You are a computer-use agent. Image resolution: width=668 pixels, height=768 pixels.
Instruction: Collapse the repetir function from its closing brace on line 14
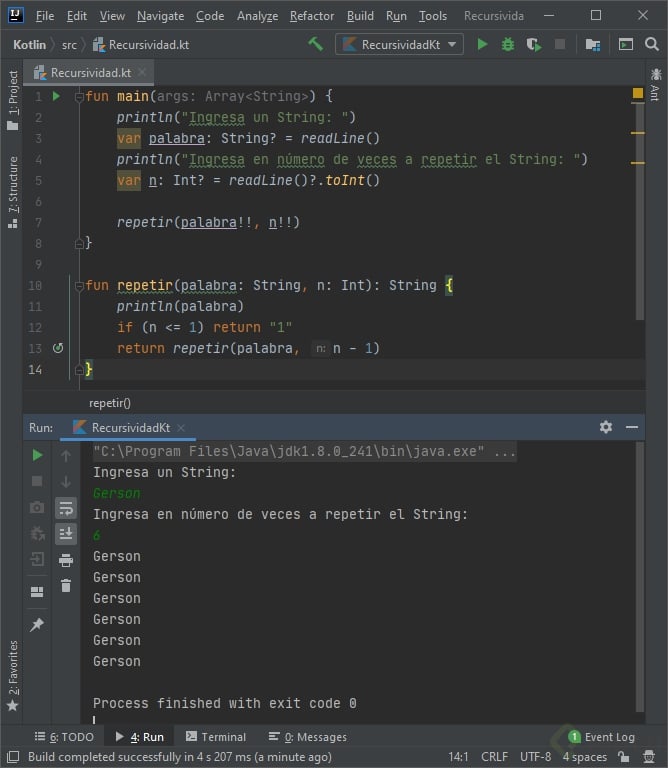click(x=79, y=370)
